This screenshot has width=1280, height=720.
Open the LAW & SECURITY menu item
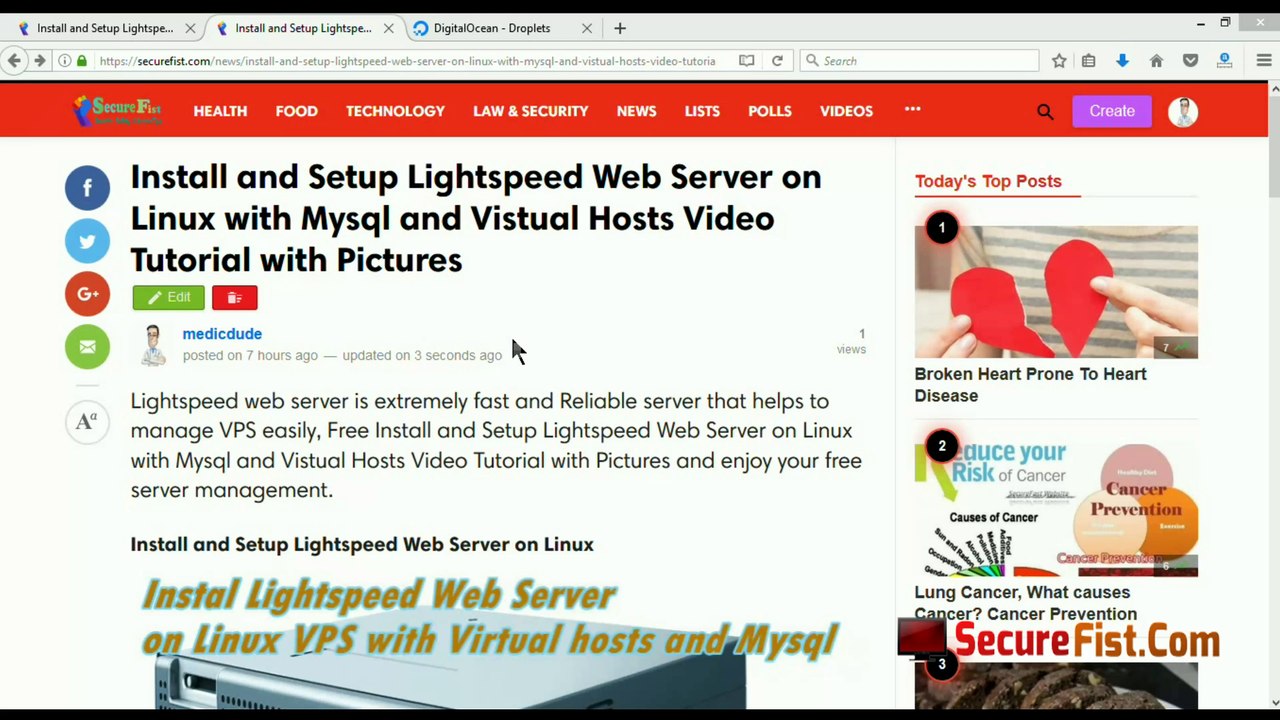pos(531,111)
